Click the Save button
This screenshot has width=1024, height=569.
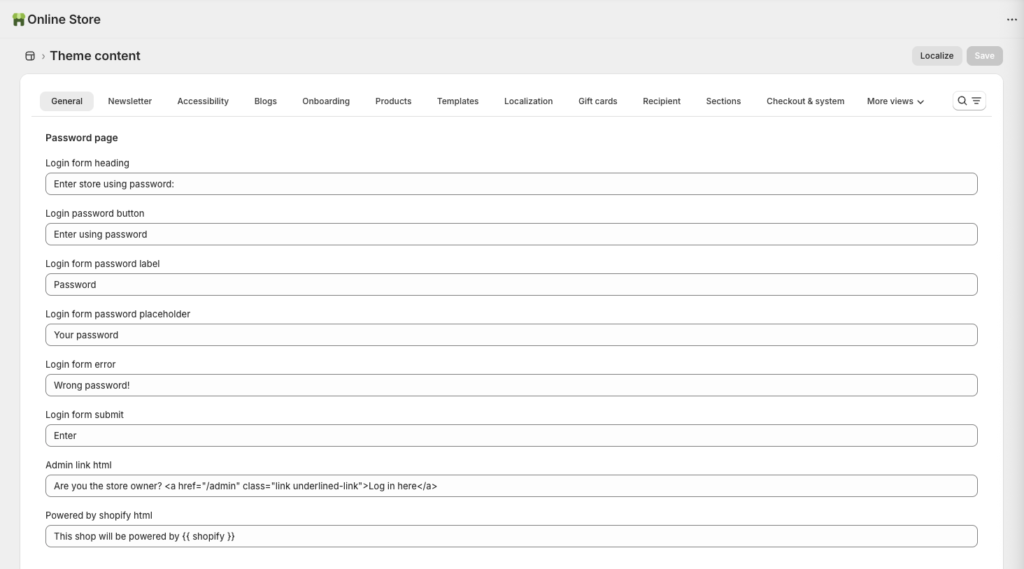point(984,56)
